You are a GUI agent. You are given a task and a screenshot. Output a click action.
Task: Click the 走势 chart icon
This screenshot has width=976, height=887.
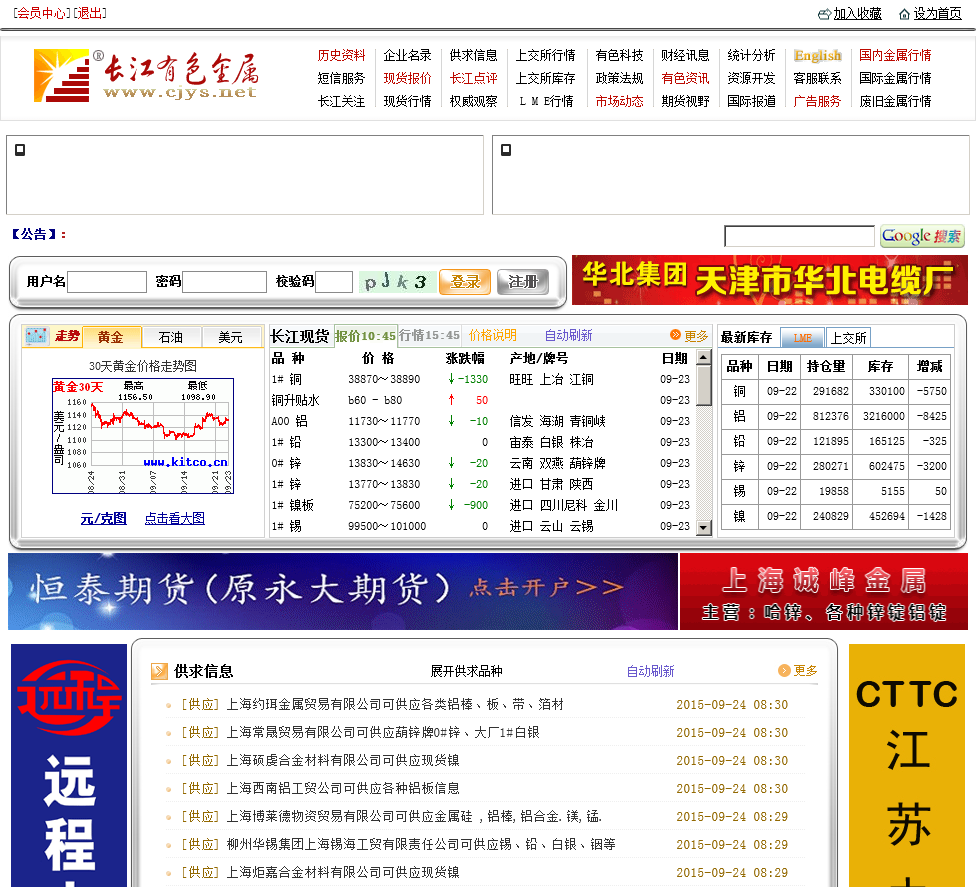coord(36,336)
